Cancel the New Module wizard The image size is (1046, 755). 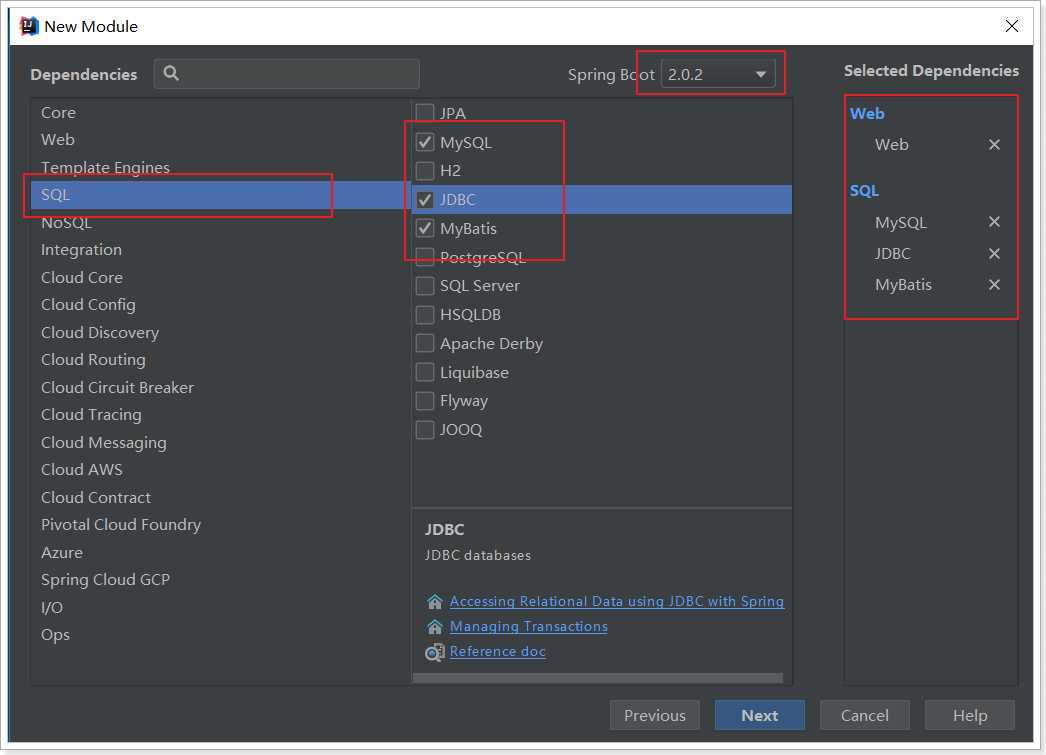(x=865, y=715)
